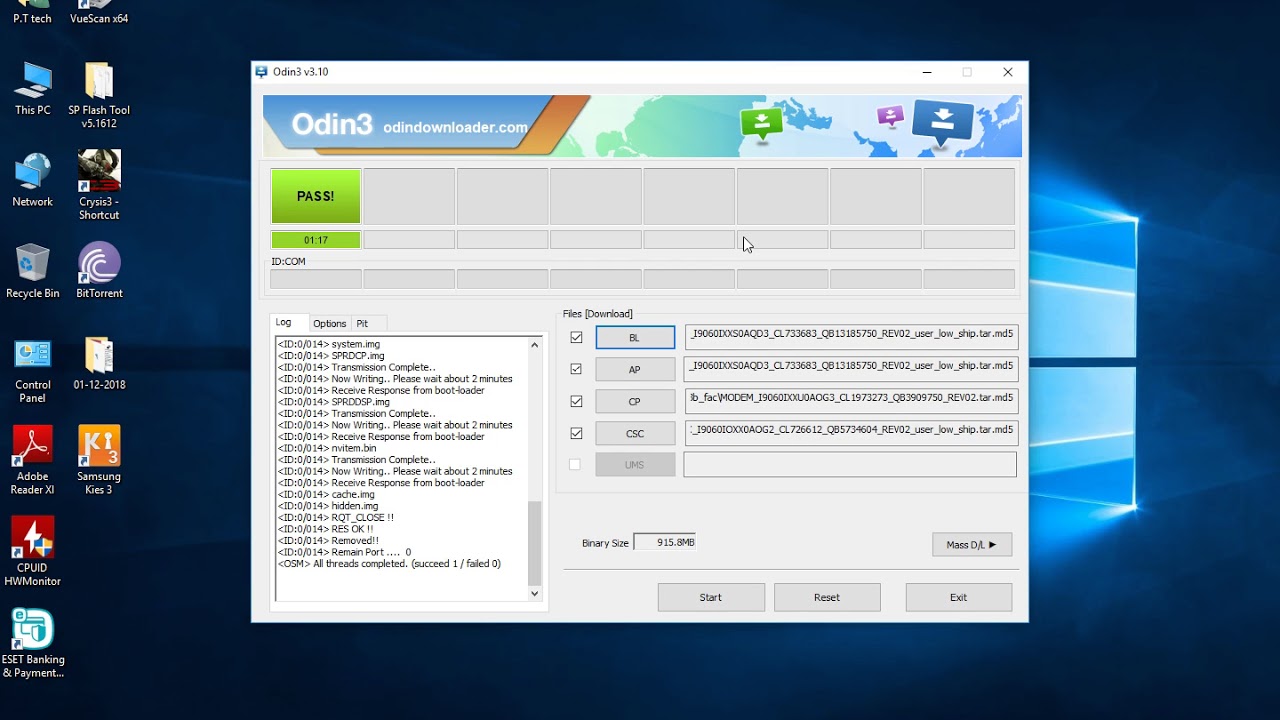1280x720 pixels.
Task: Minimize the Odin3 window
Action: (928, 72)
